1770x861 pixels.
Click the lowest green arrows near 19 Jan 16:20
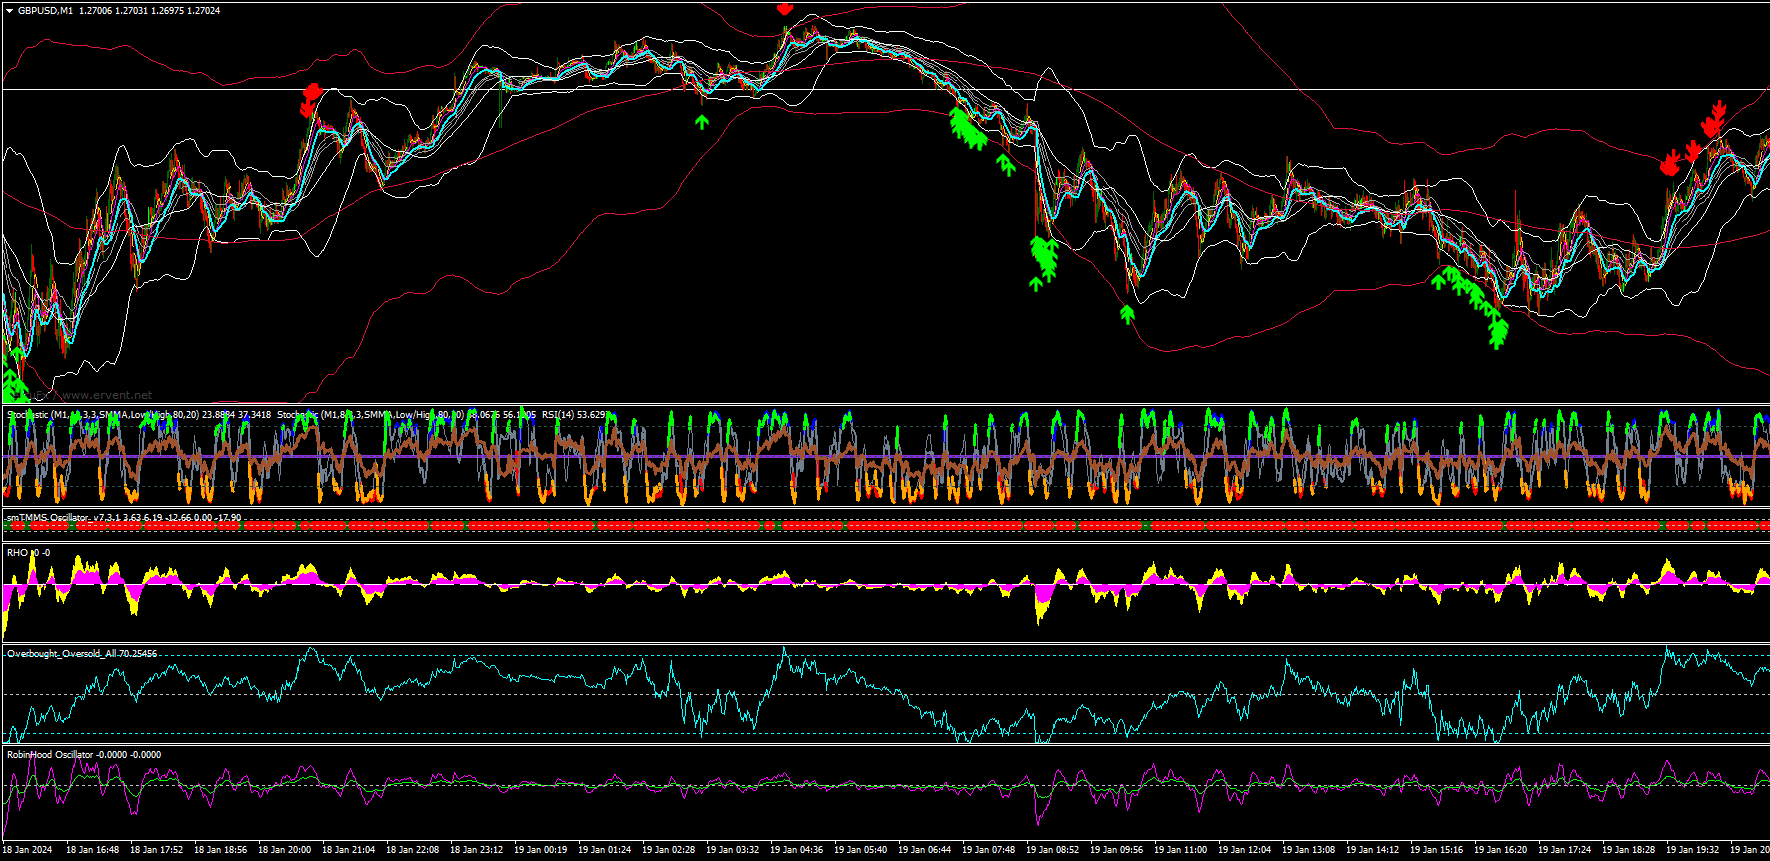click(1497, 332)
